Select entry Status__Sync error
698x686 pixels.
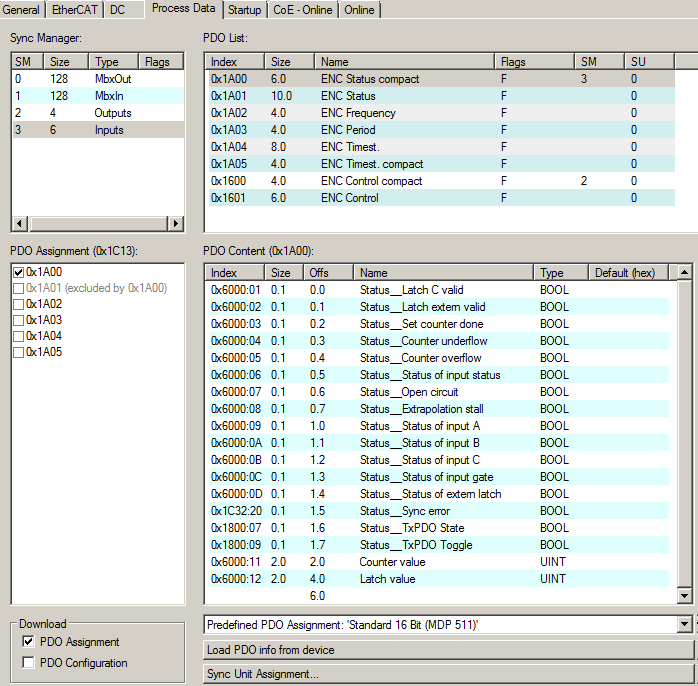439,511
